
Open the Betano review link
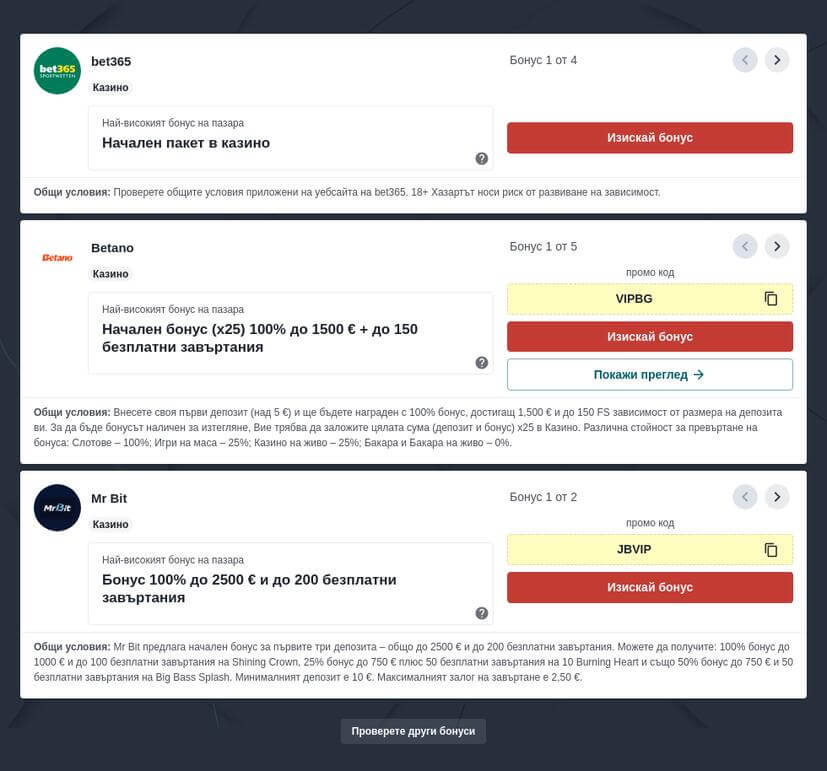[649, 375]
